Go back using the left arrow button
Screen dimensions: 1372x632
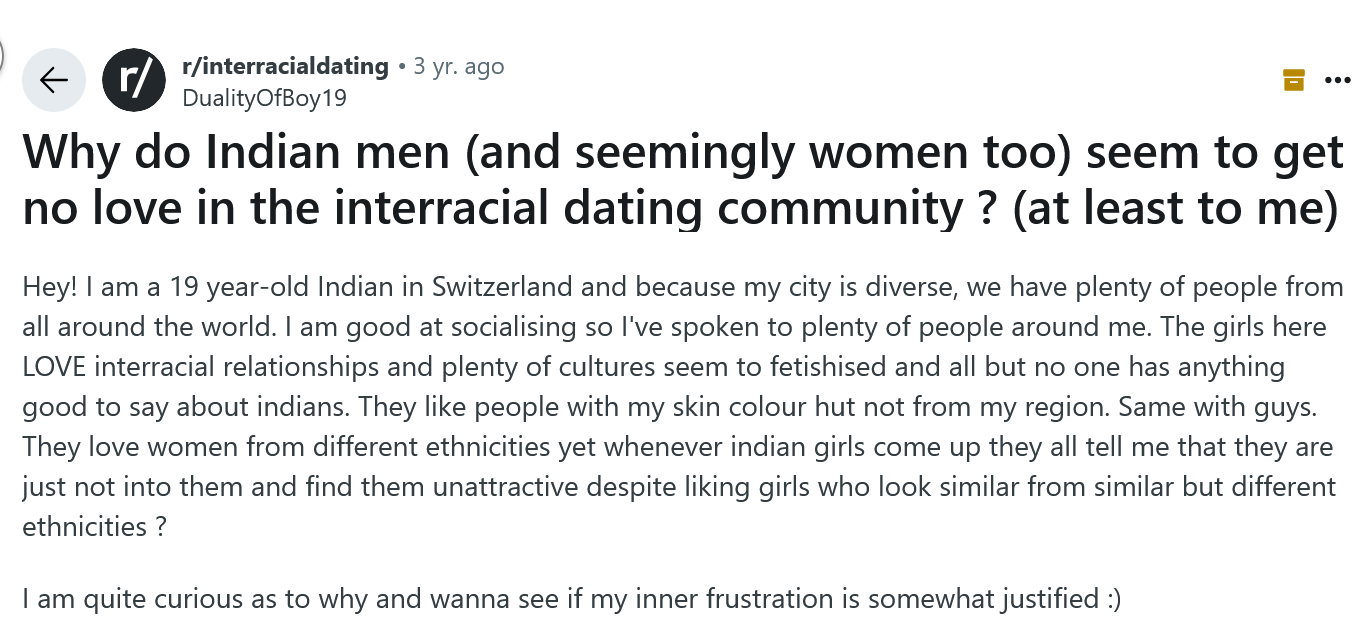click(54, 79)
